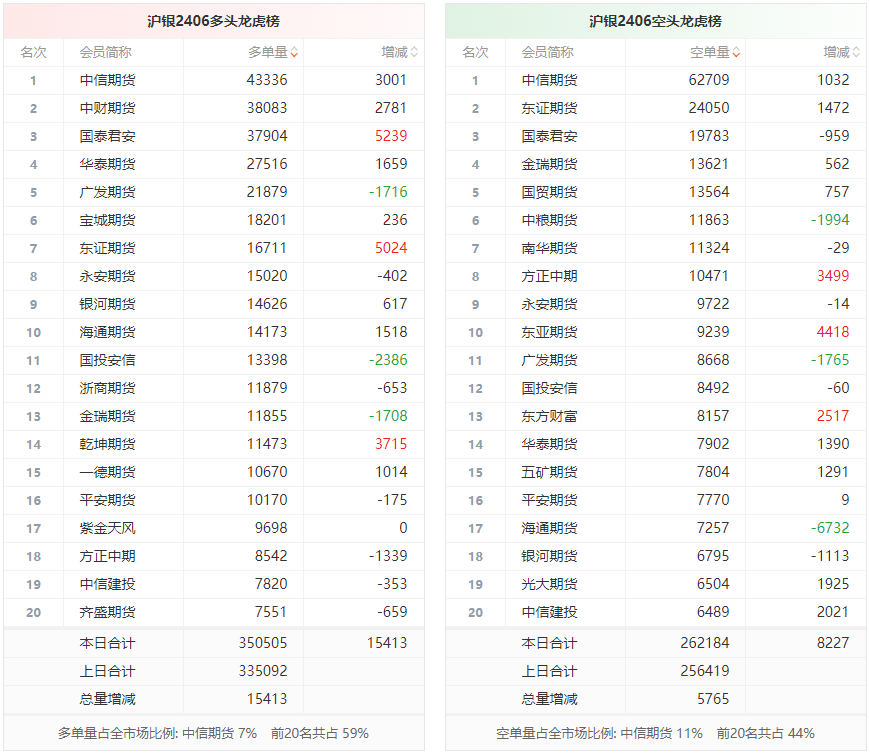870x754 pixels.
Task: Click red change value 3715
Action: [x=391, y=444]
